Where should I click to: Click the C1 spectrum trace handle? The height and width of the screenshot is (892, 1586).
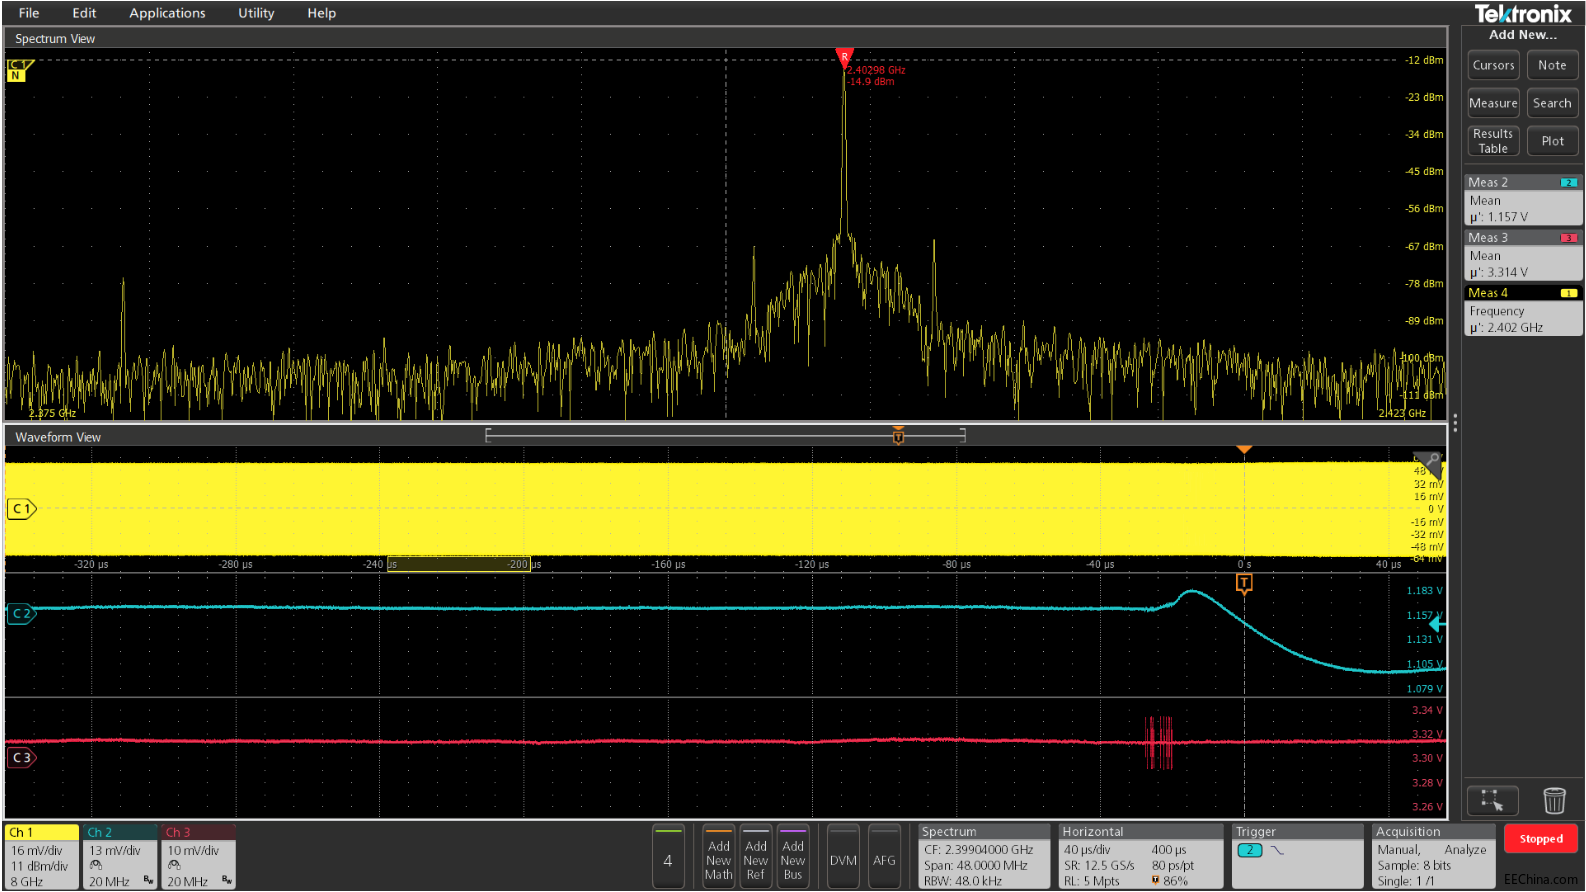click(19, 70)
